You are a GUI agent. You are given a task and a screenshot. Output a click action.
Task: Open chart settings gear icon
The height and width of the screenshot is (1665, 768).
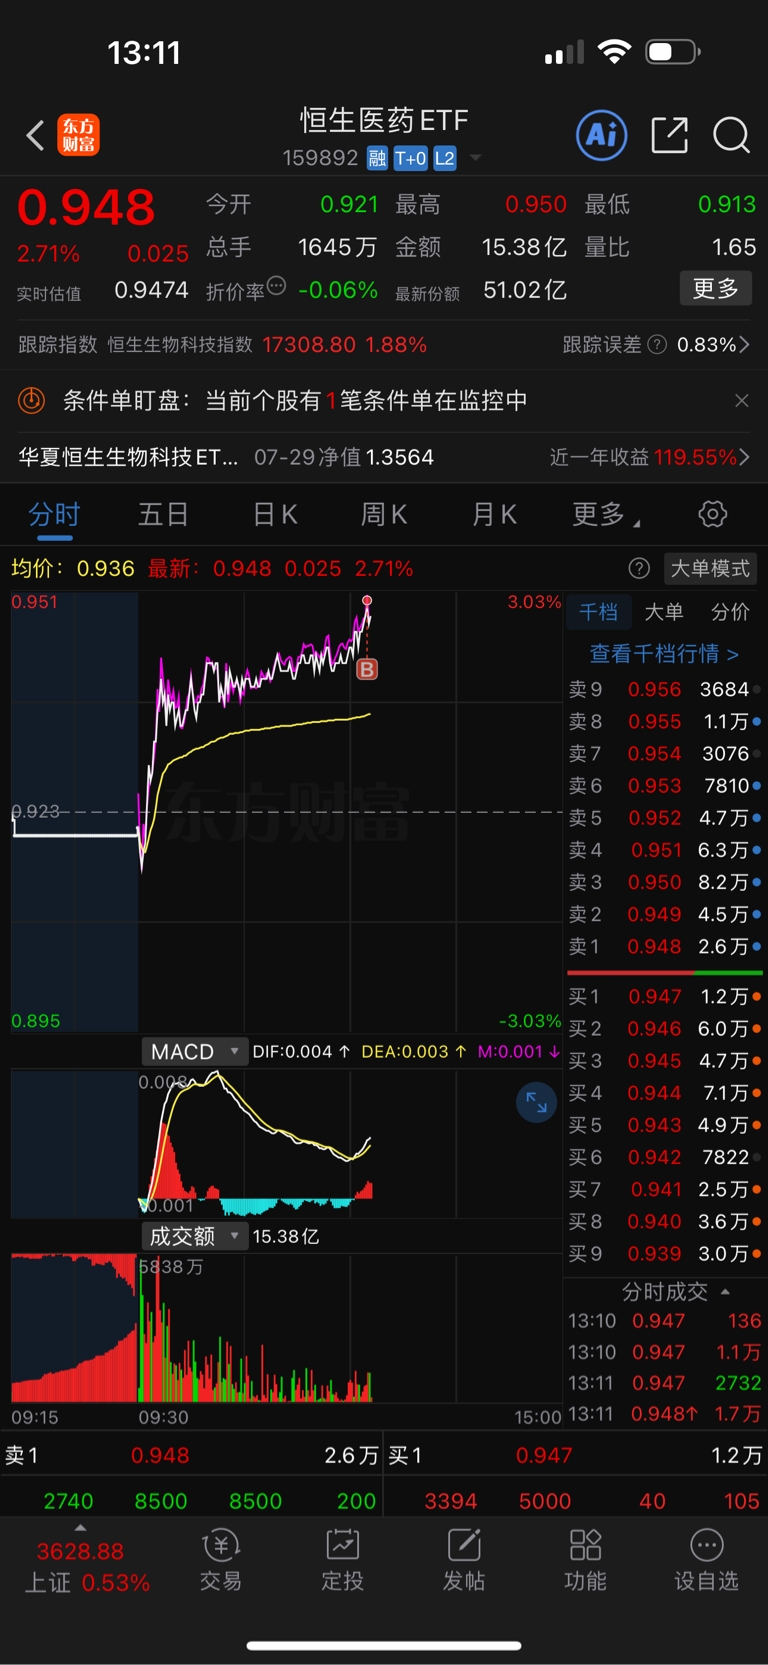point(712,515)
